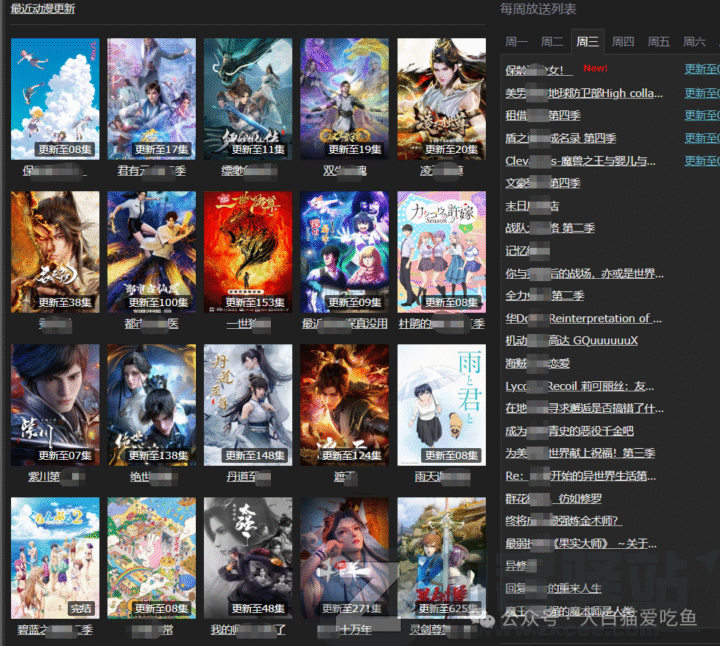Open the thumbnail labeled 更新至100集
The height and width of the screenshot is (646, 720).
tap(151, 252)
